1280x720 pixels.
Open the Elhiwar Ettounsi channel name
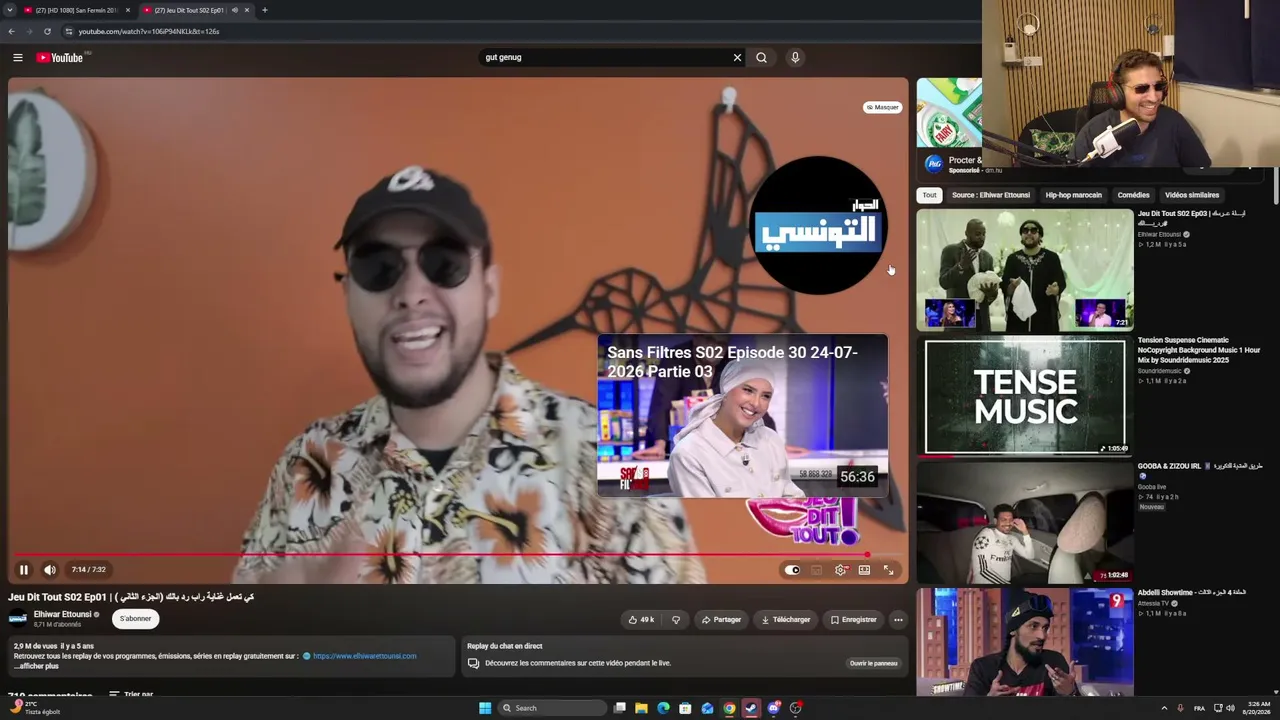click(x=62, y=614)
